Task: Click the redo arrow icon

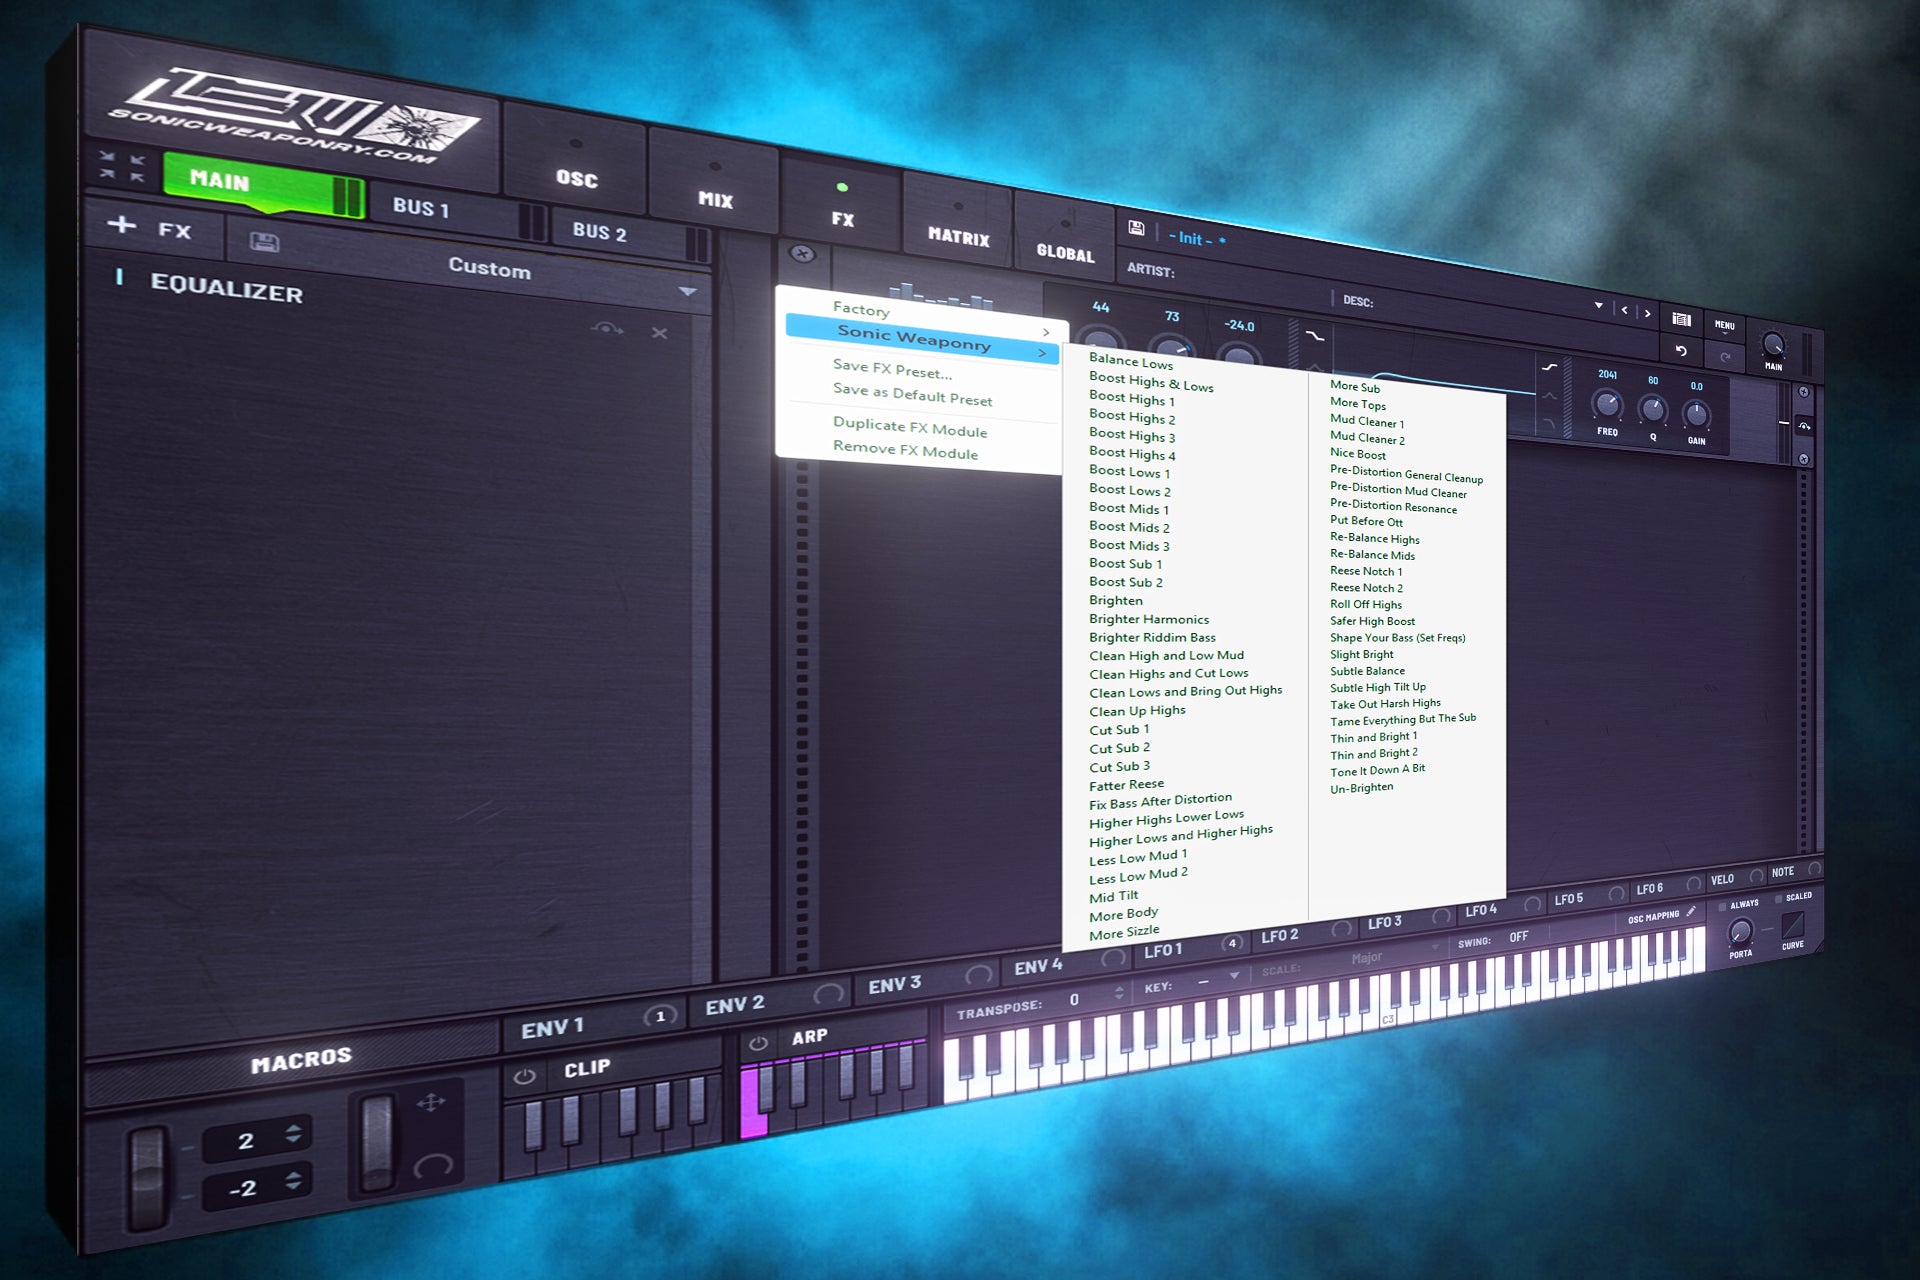Action: (x=1726, y=355)
